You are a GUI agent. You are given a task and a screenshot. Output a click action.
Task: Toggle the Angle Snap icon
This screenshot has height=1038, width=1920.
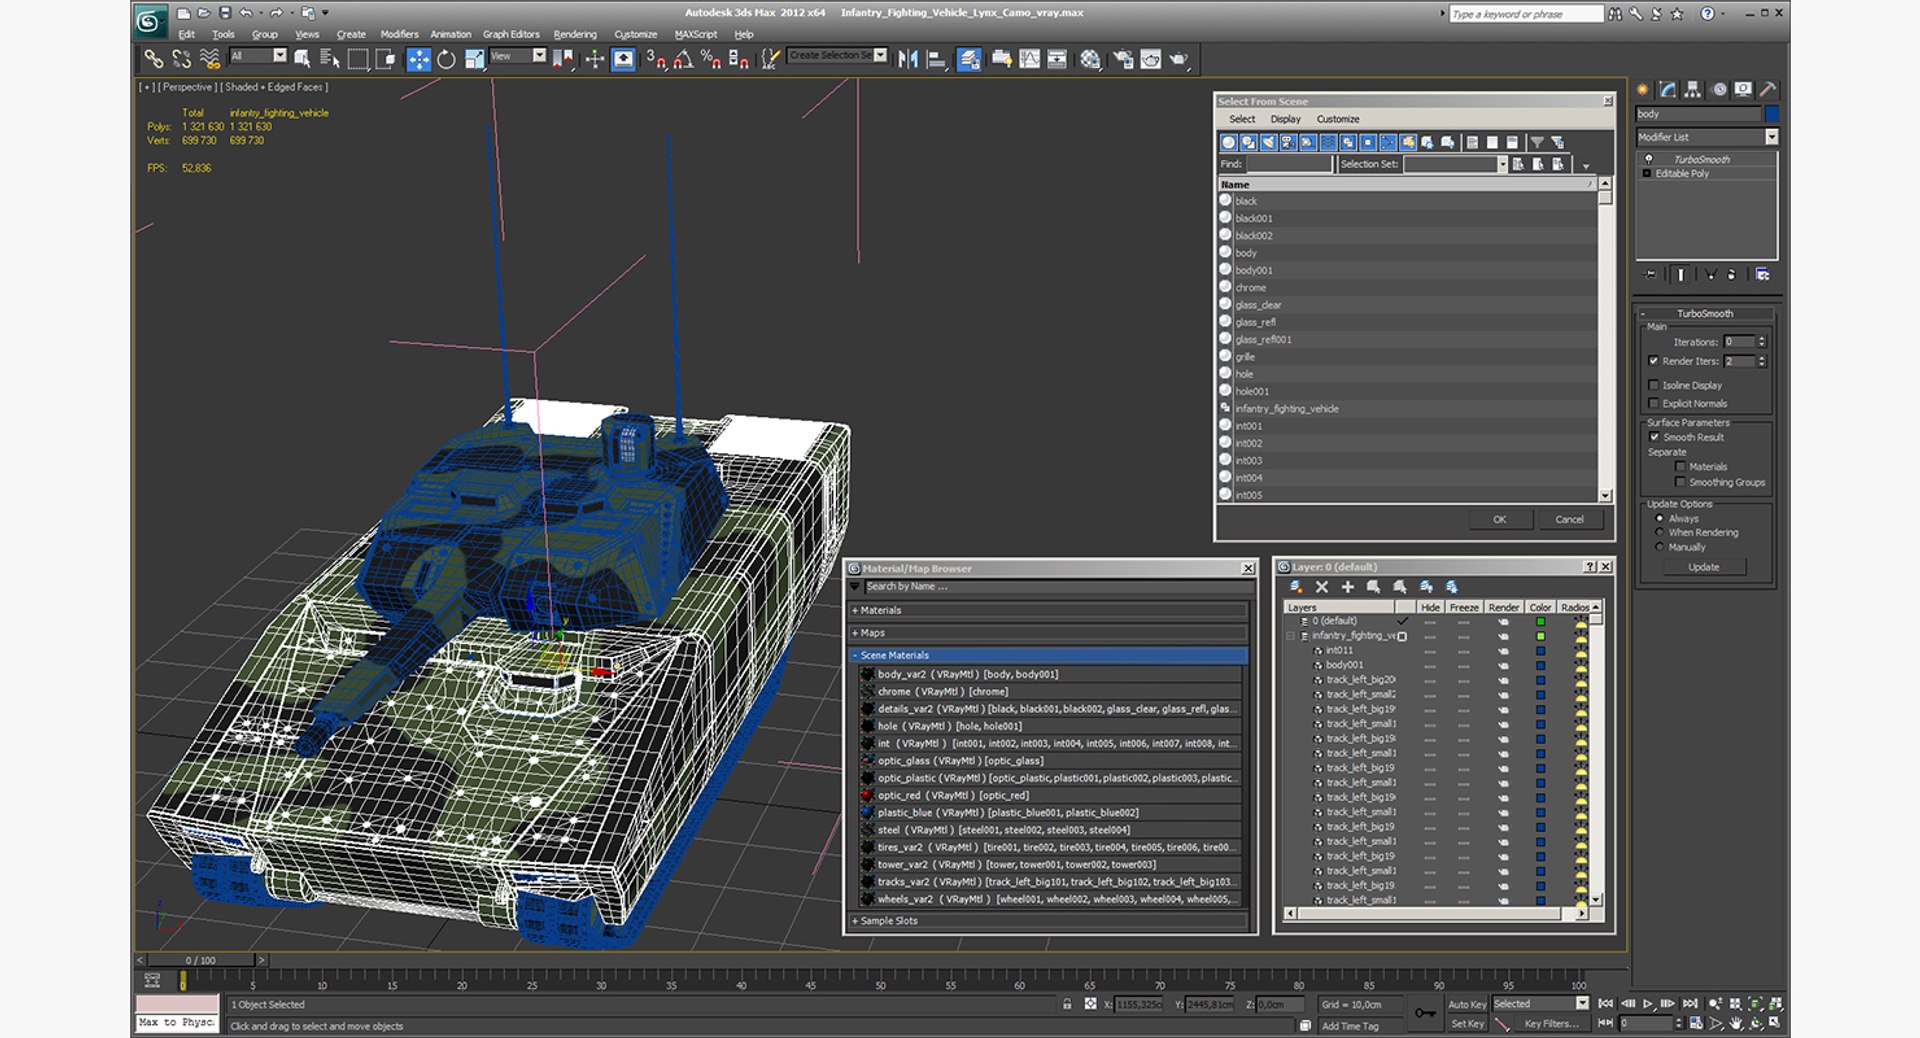pos(683,59)
